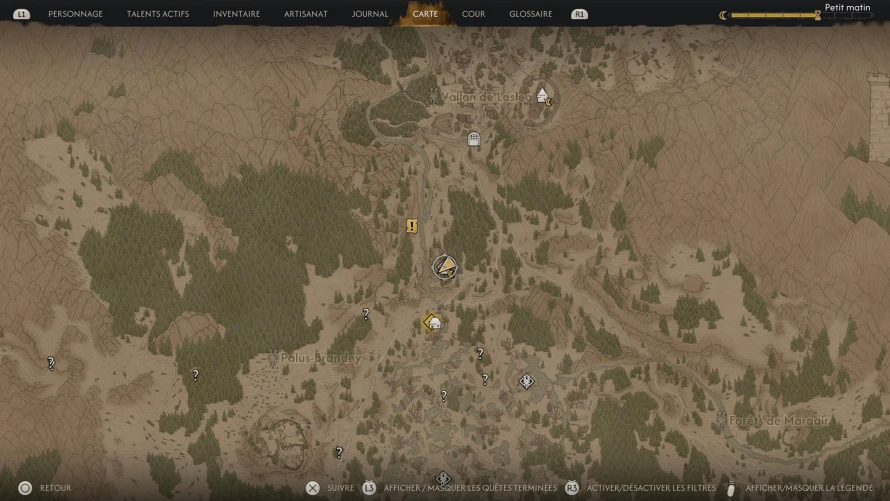Click the emblem beside the Vallon de Laslea label
This screenshot has width=890, height=501.
[x=433, y=96]
